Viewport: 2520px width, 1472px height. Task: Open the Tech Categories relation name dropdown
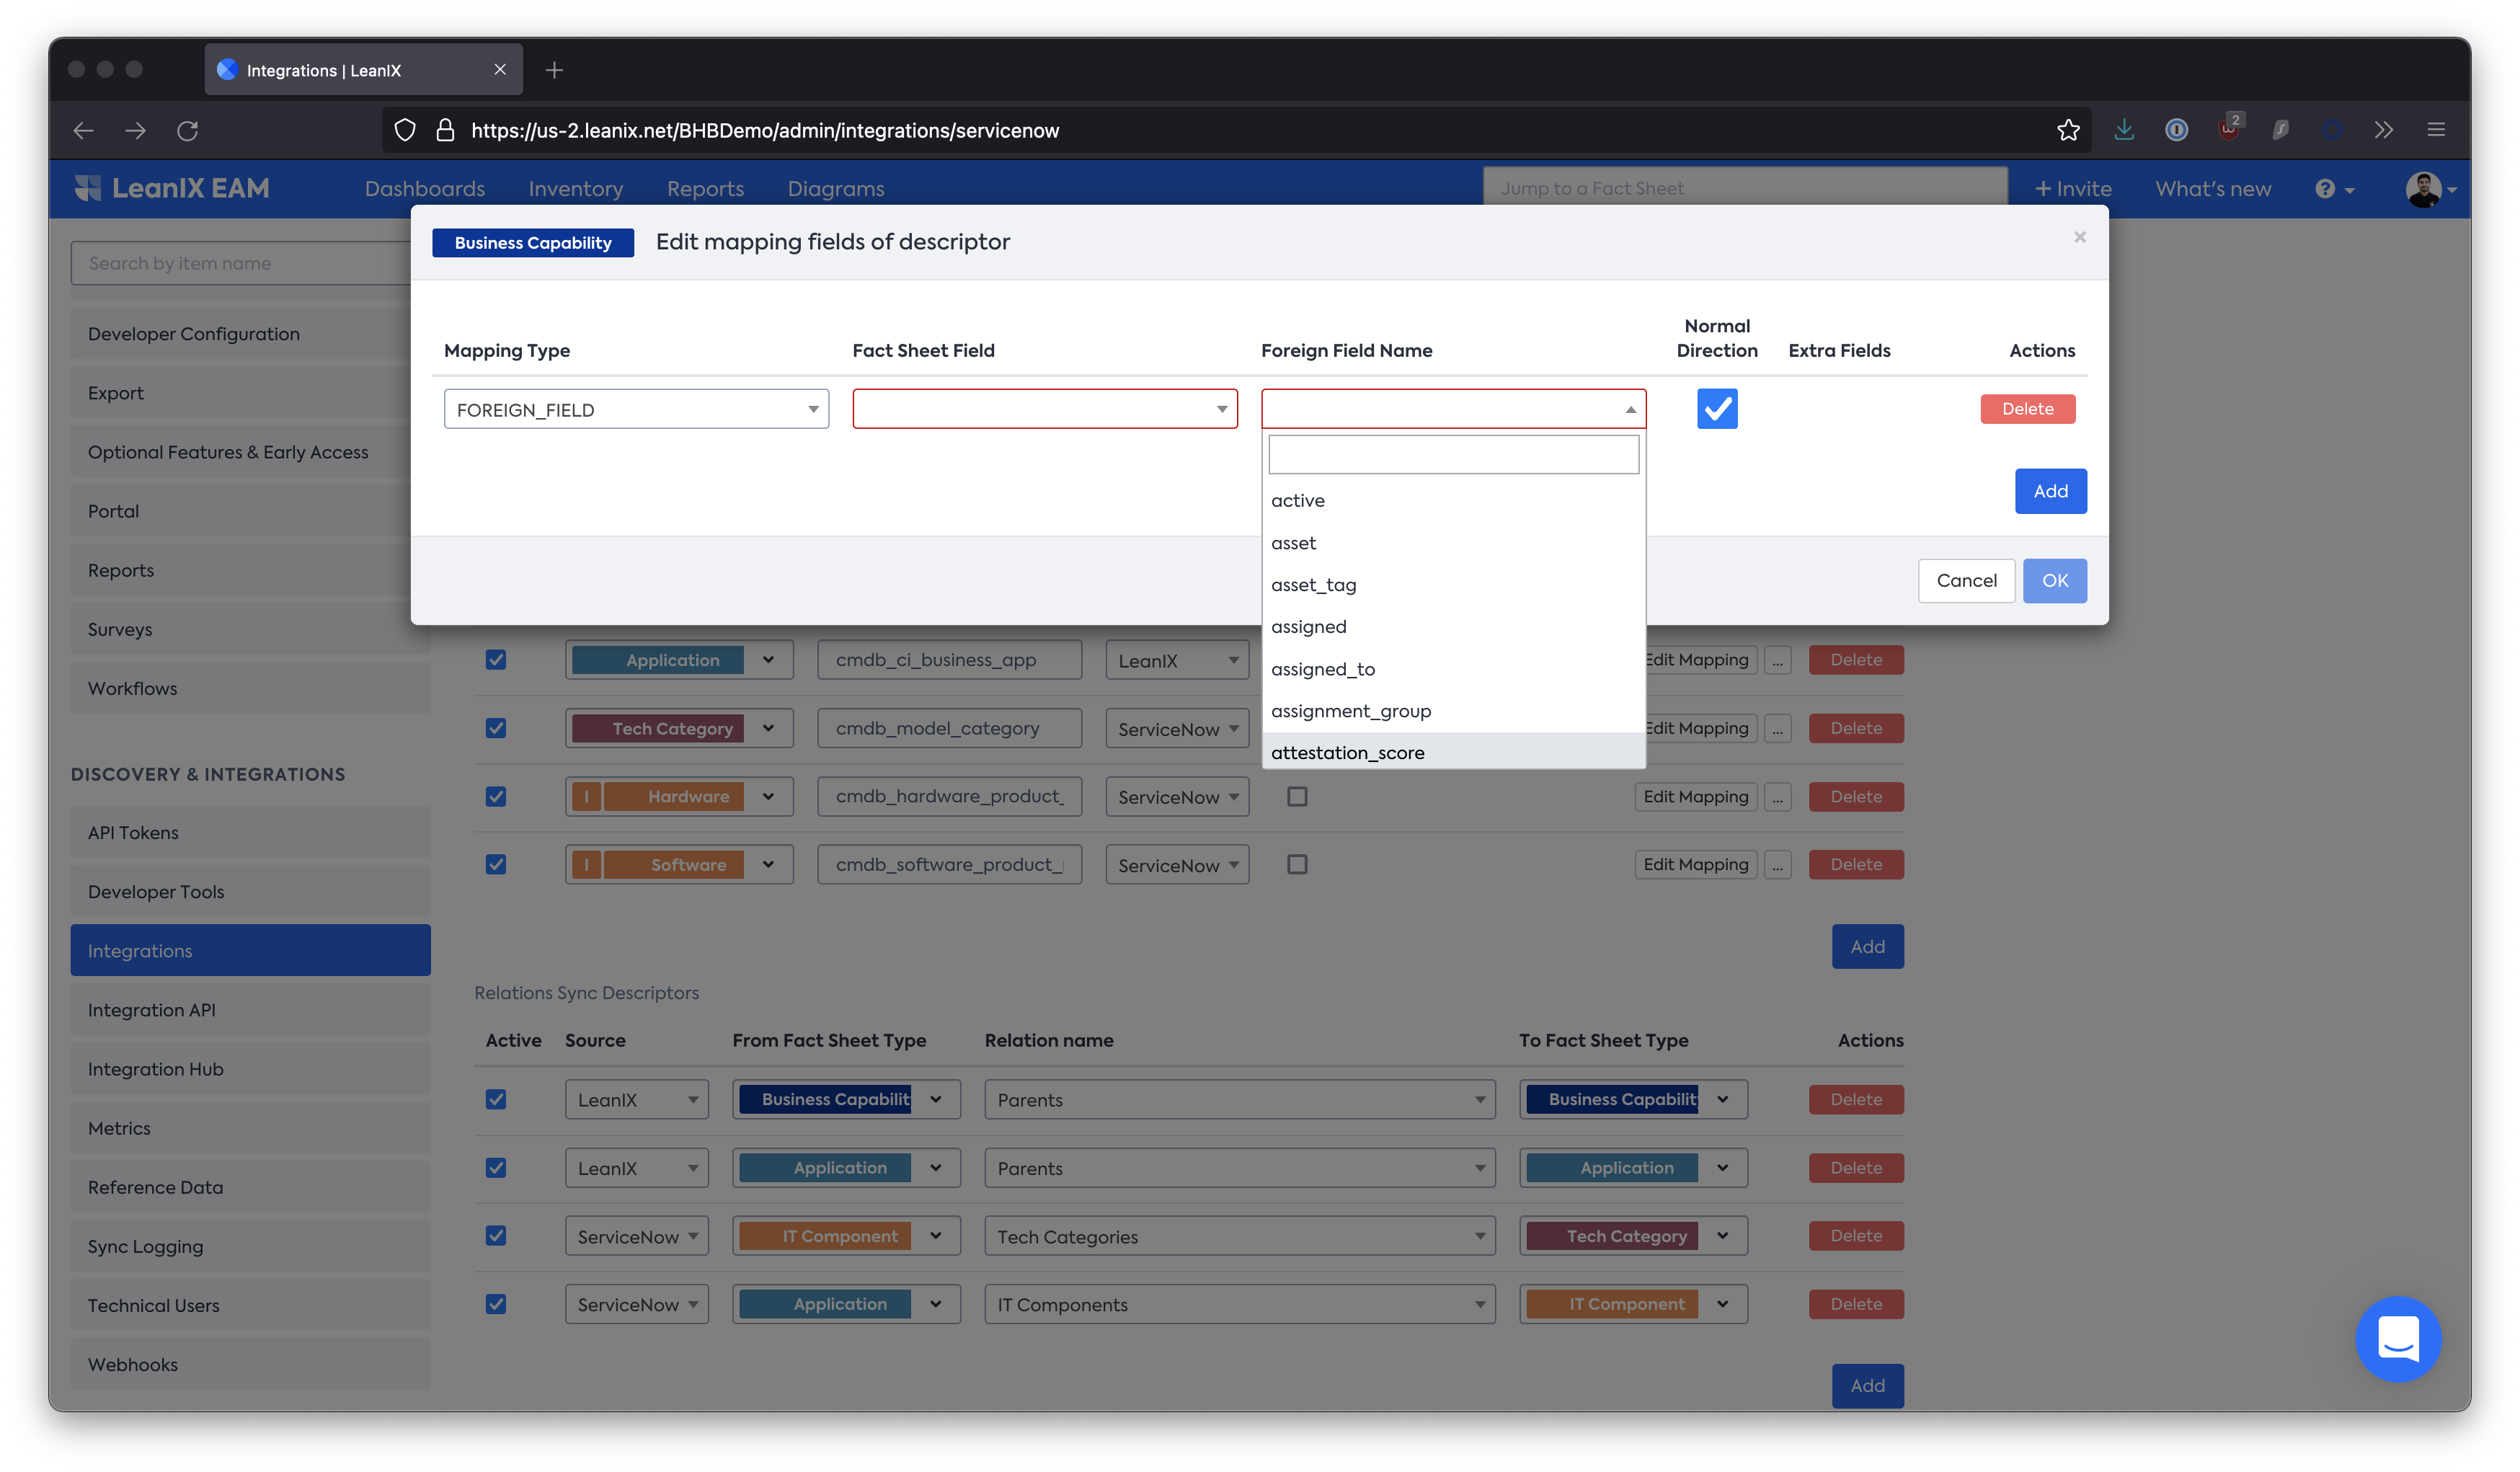tap(1239, 1236)
